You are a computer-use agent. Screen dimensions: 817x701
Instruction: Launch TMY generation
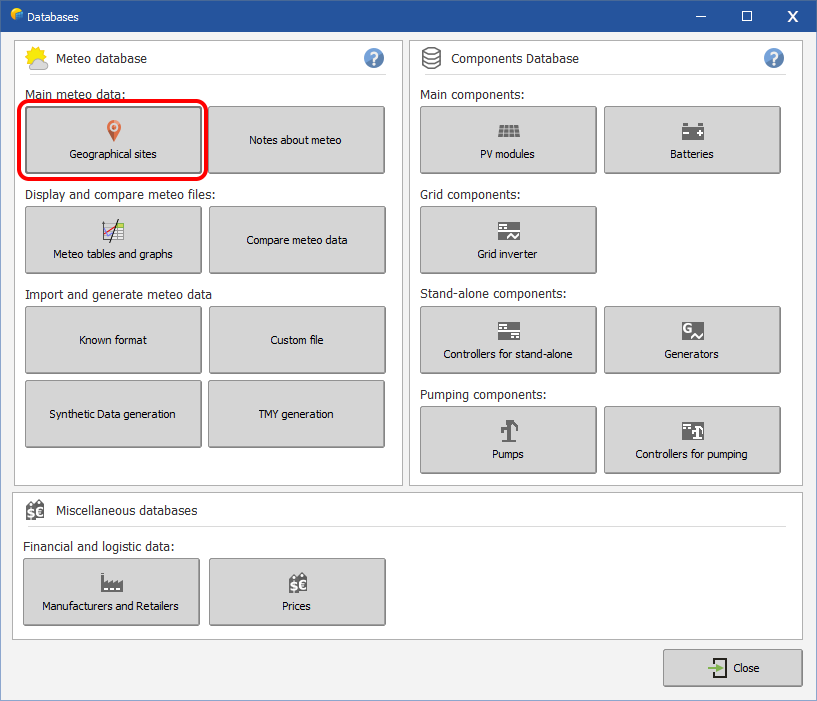coord(297,414)
